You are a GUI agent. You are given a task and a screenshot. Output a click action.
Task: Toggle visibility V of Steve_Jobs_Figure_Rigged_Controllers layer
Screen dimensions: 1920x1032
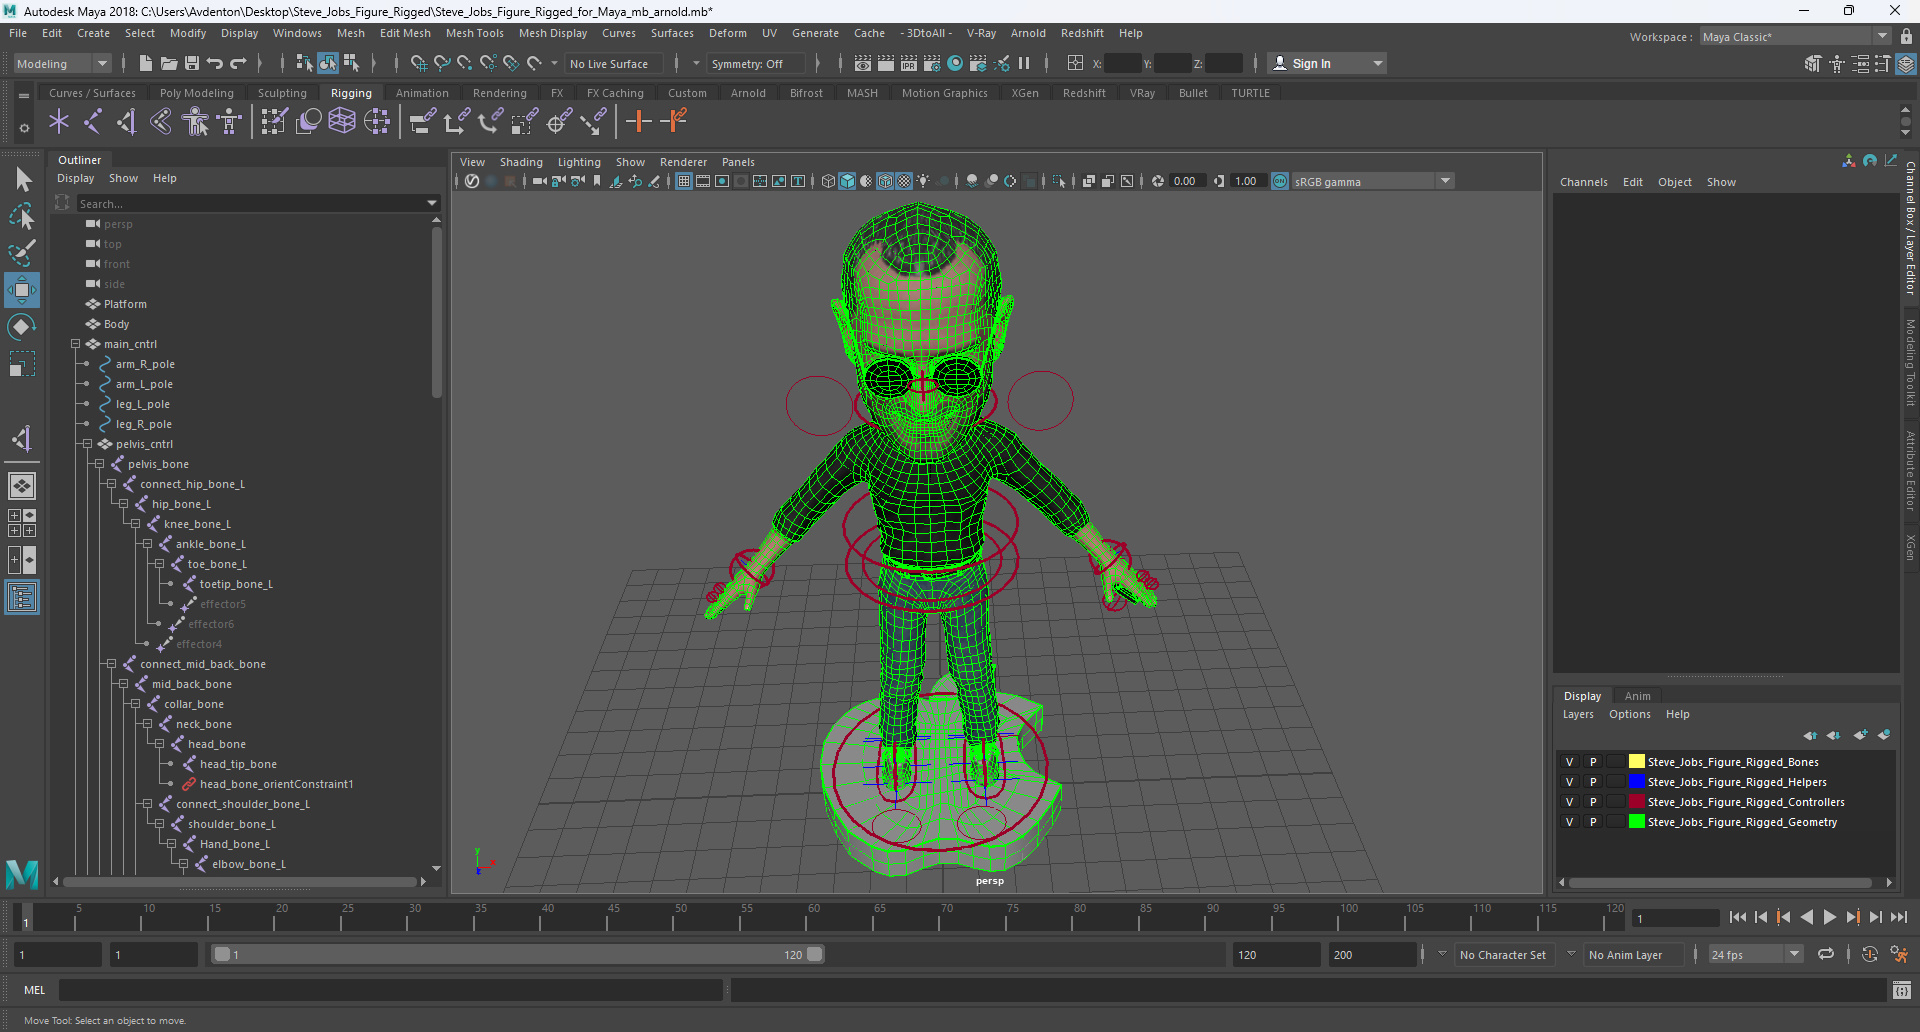coord(1569,802)
